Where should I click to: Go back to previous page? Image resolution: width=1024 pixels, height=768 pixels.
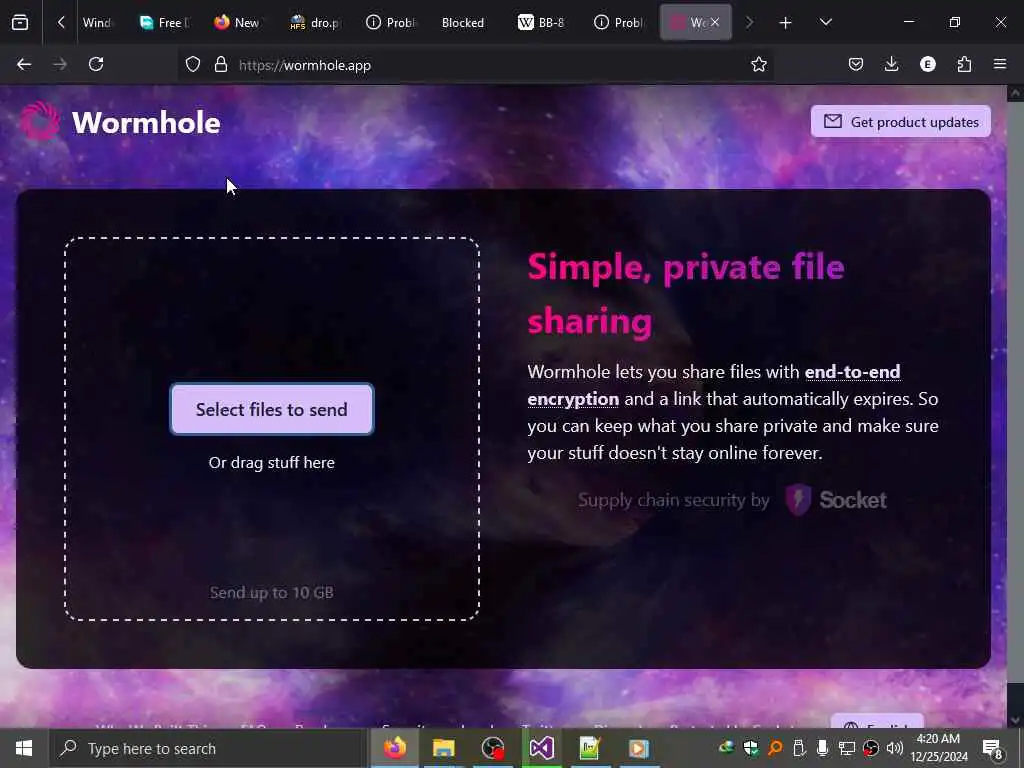(24, 65)
